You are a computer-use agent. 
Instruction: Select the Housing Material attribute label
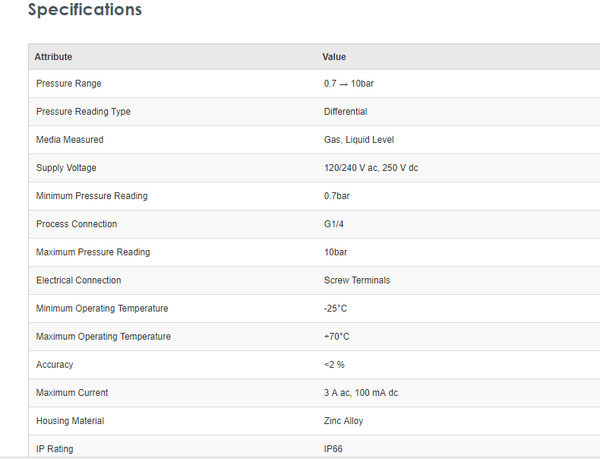(x=70, y=421)
